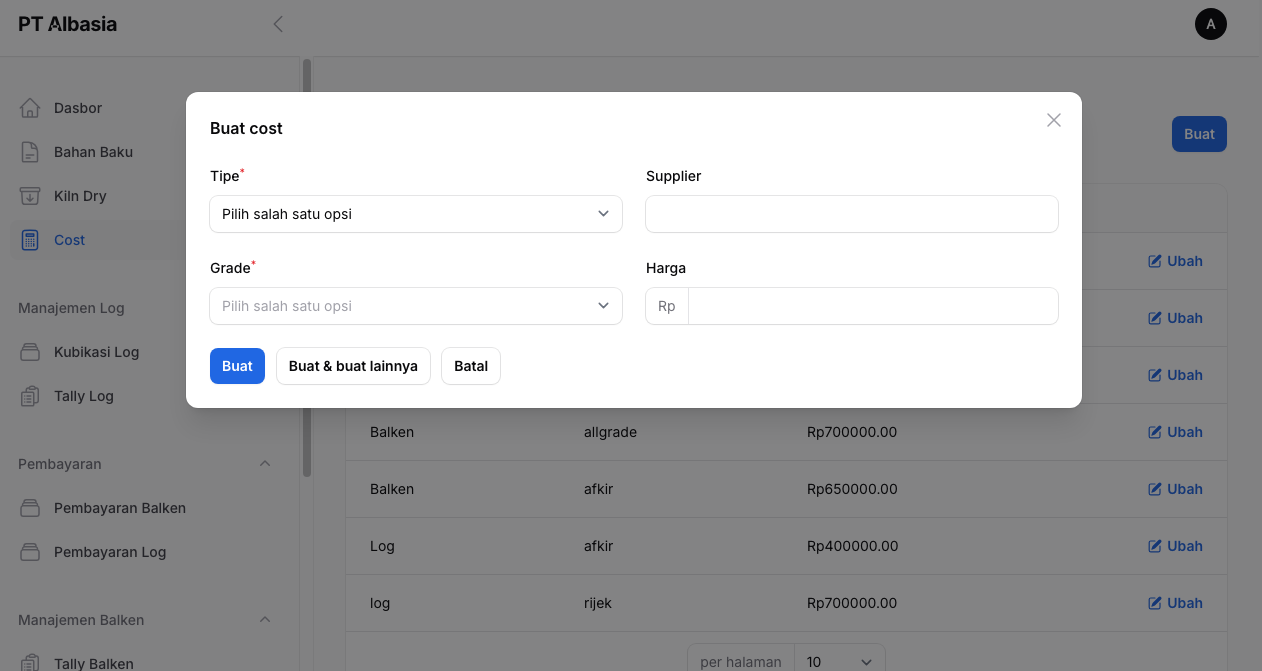Collapse the sidebar with the chevron
The height and width of the screenshot is (671, 1262).
pyautogui.click(x=278, y=24)
